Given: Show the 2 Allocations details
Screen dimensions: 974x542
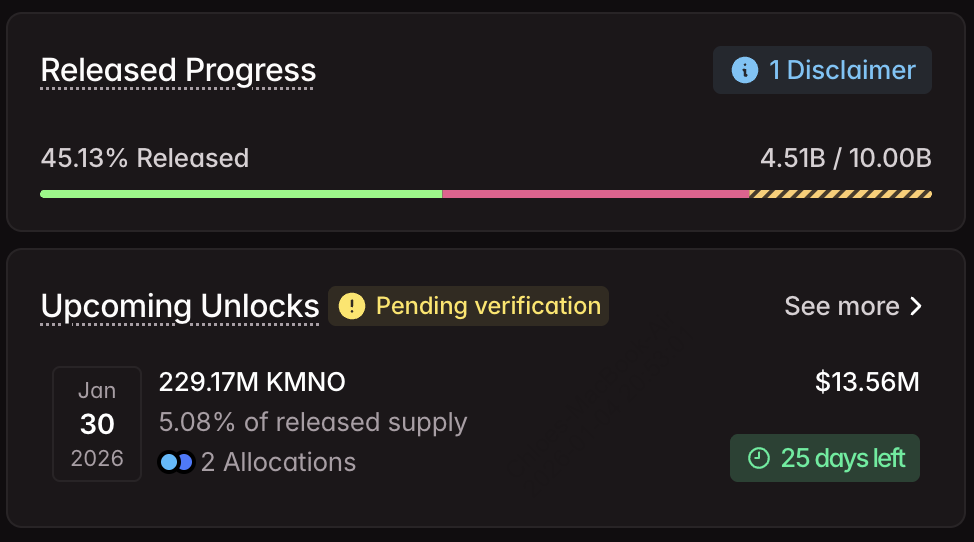Looking at the screenshot, I should (x=278, y=462).
